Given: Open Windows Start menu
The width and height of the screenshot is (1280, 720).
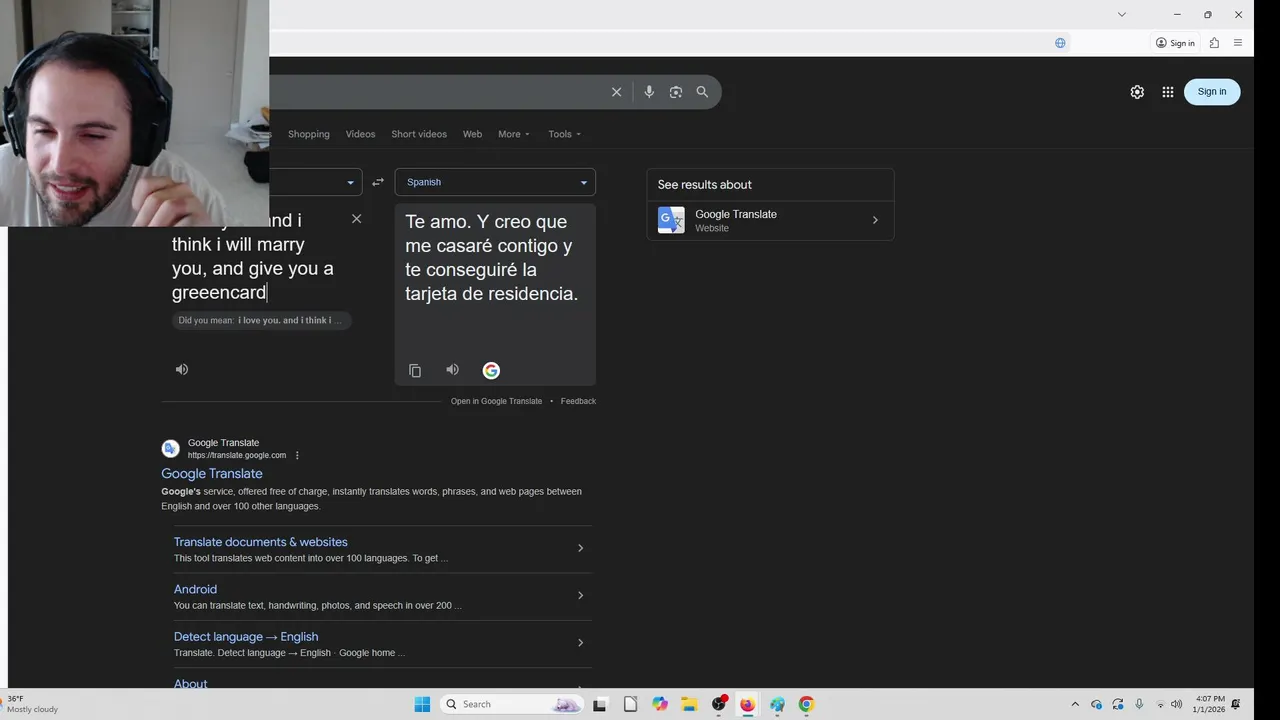Looking at the screenshot, I should click(422, 704).
